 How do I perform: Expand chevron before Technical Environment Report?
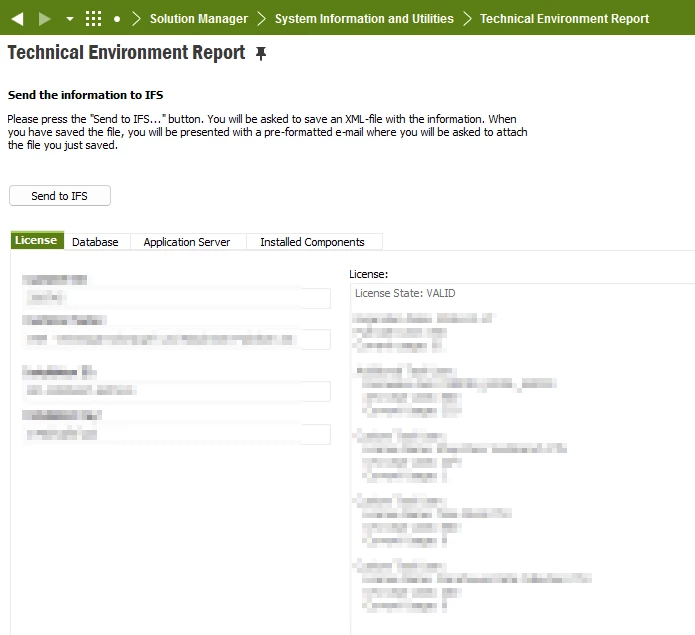click(467, 19)
